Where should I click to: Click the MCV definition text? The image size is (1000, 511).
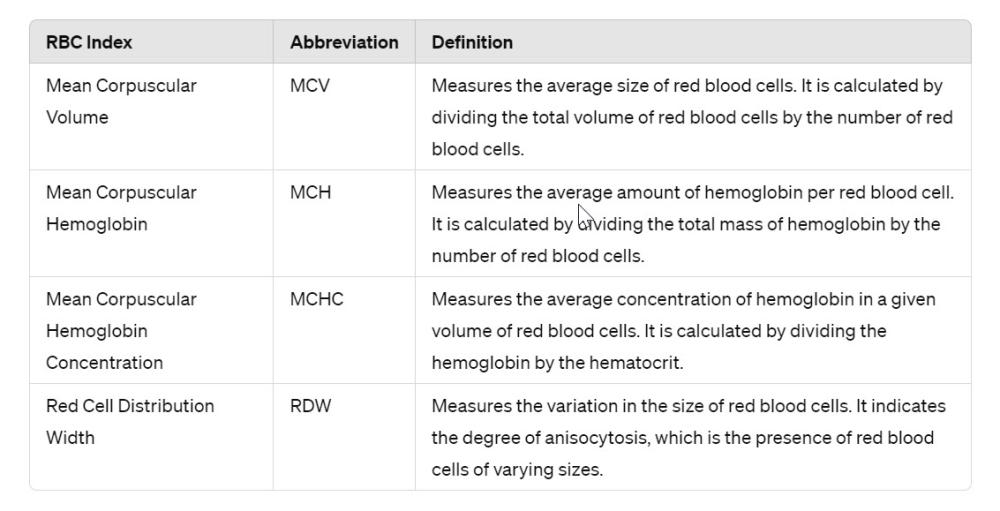[x=692, y=117]
